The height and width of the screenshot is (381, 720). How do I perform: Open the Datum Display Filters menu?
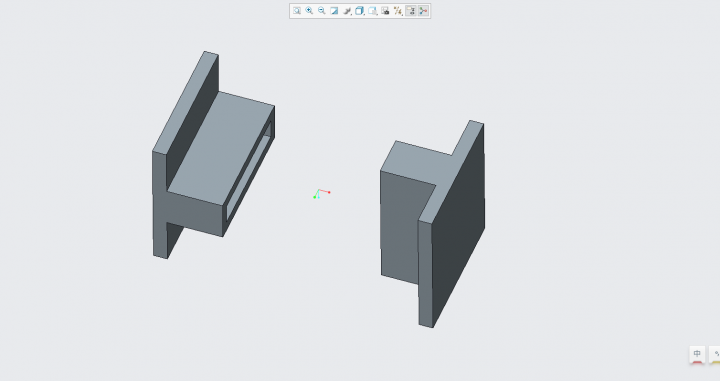[398, 11]
